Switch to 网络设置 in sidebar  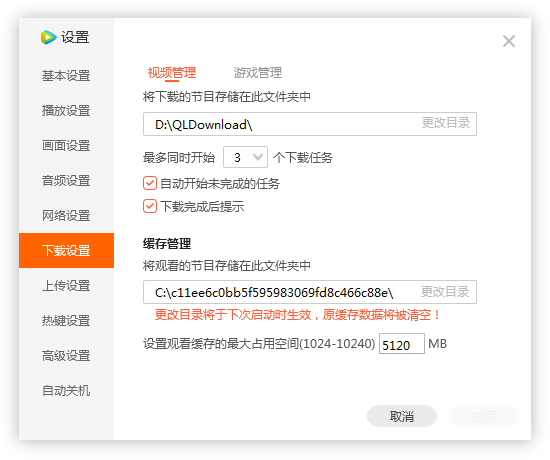(66, 215)
